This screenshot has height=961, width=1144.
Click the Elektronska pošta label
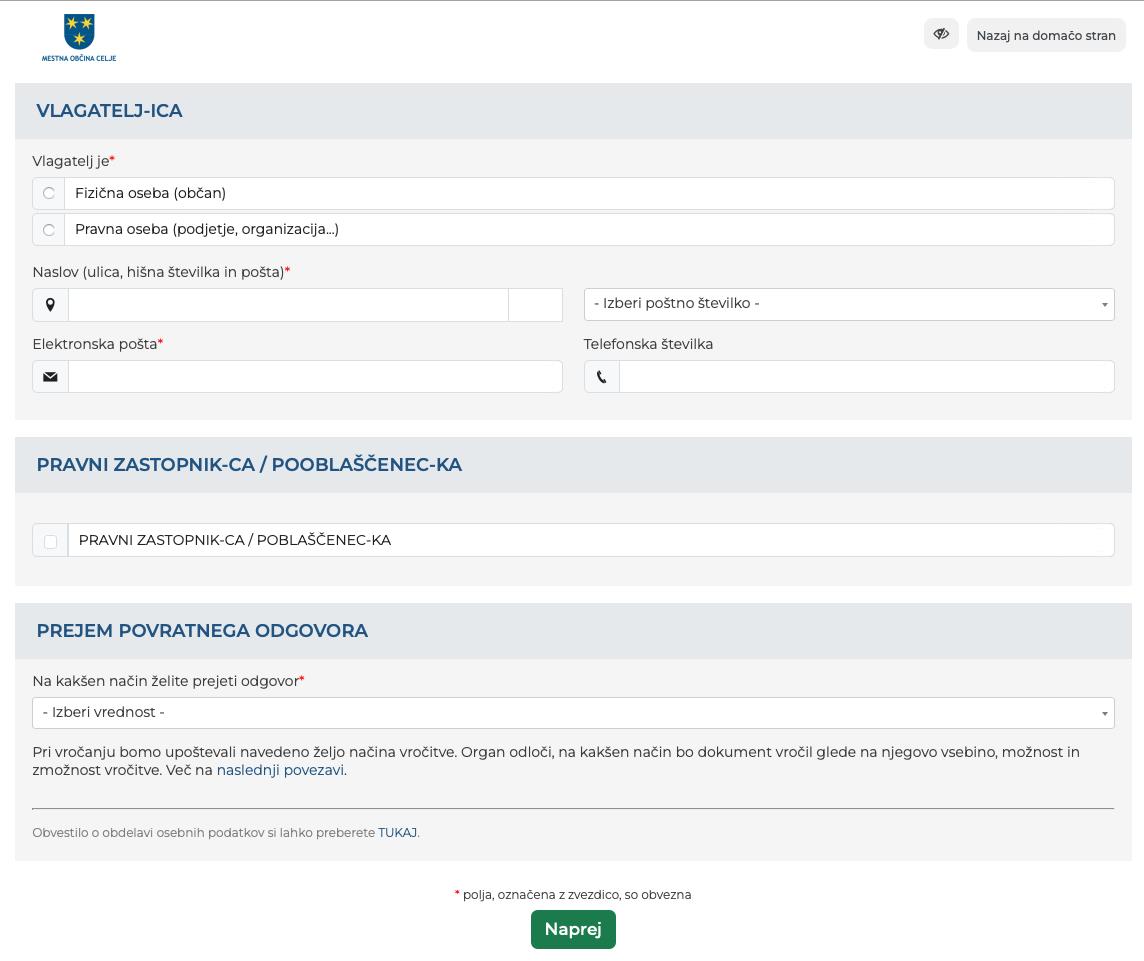pos(98,344)
